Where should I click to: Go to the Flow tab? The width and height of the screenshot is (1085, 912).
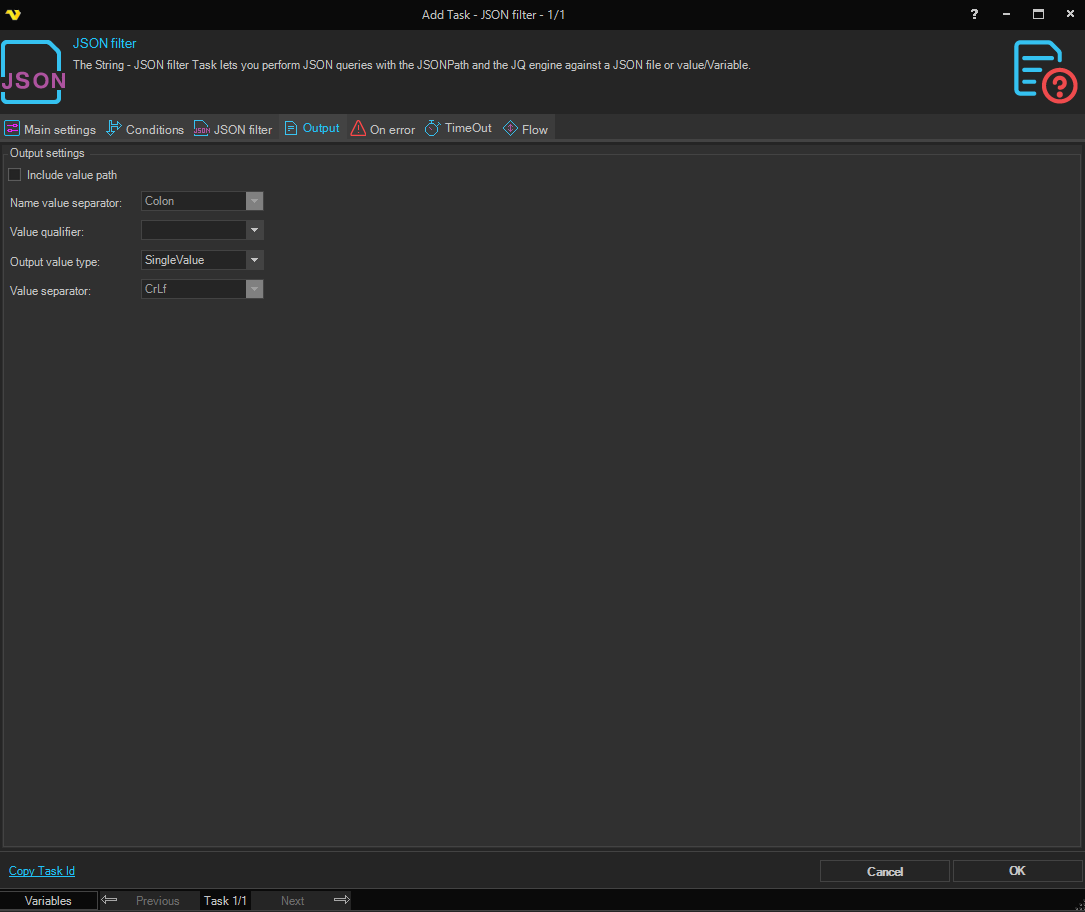(x=526, y=129)
